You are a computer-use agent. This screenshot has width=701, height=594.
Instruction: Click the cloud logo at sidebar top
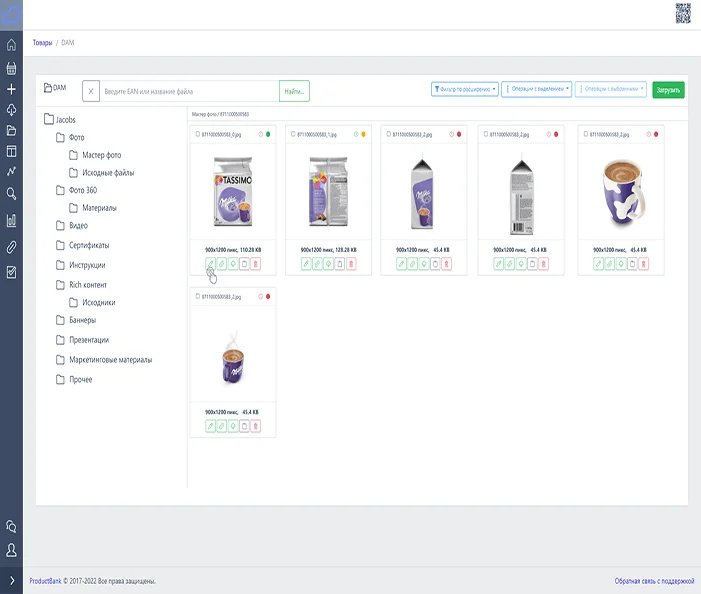point(11,14)
